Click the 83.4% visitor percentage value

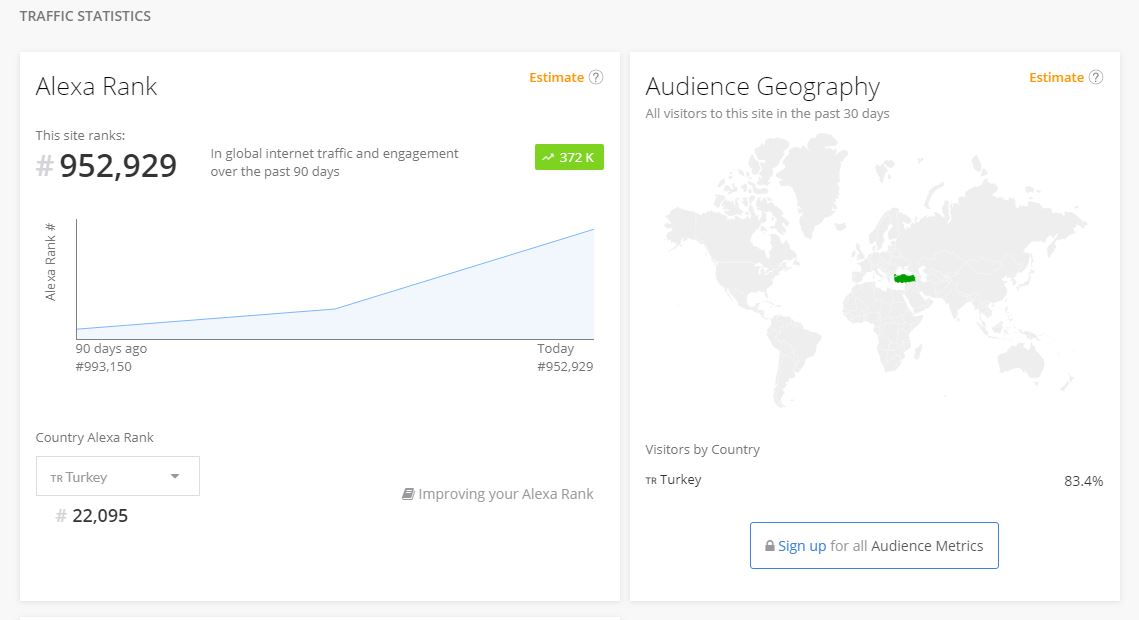[x=1083, y=481]
